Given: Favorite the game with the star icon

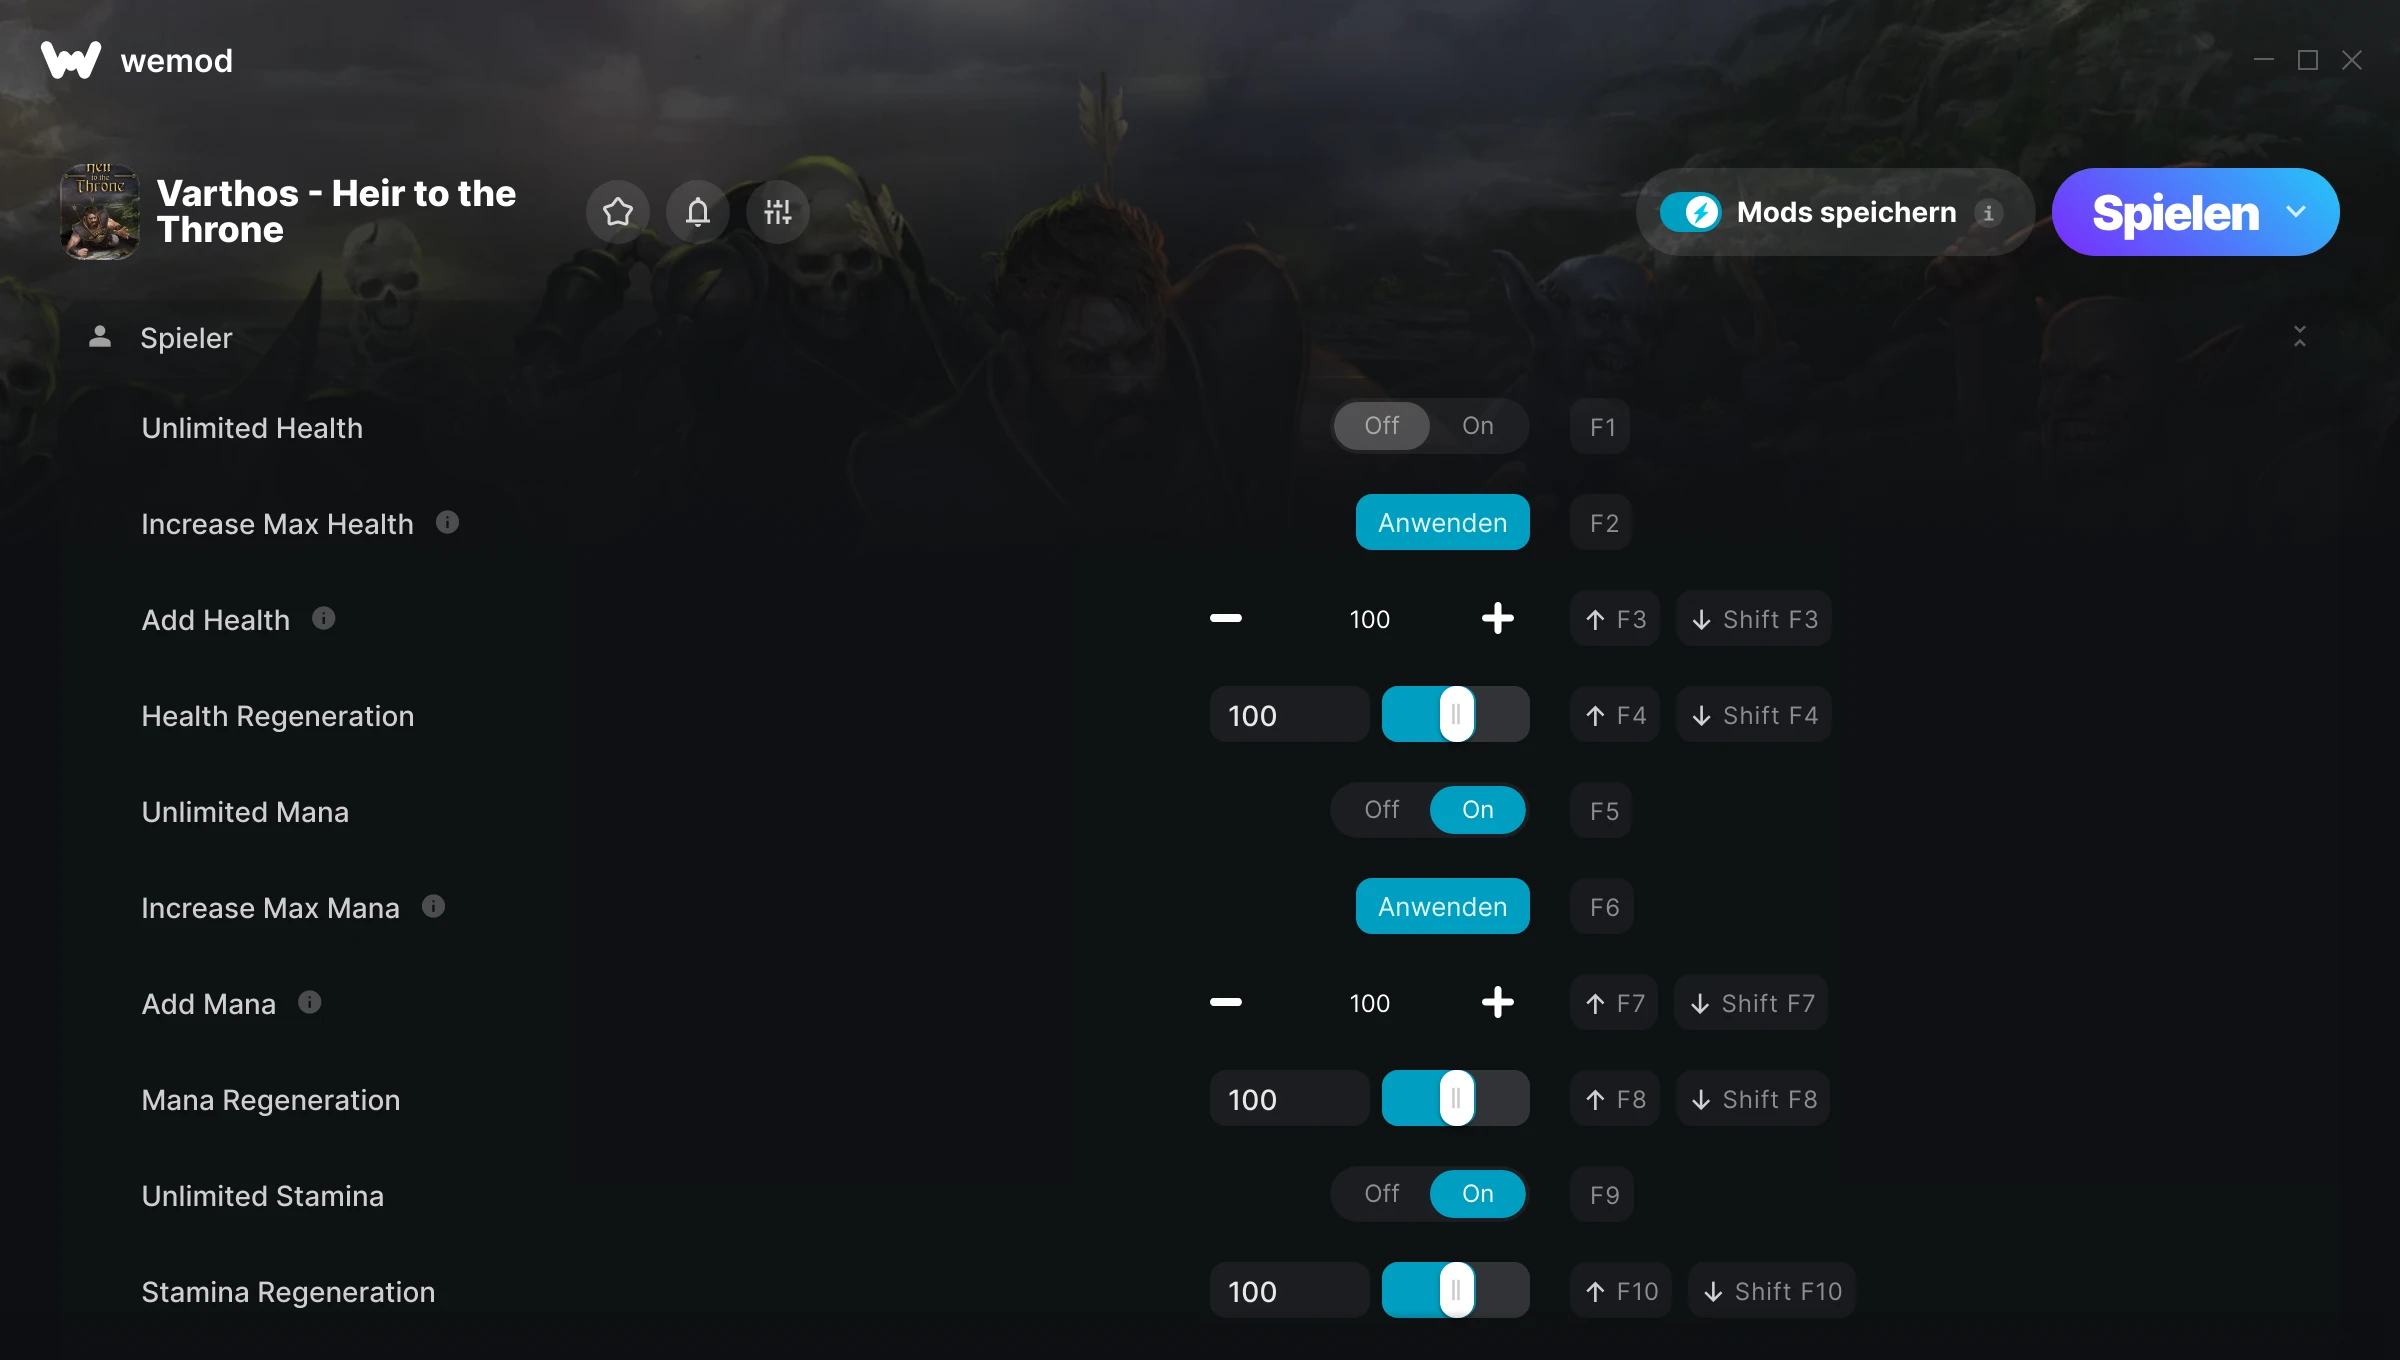Looking at the screenshot, I should [x=618, y=212].
